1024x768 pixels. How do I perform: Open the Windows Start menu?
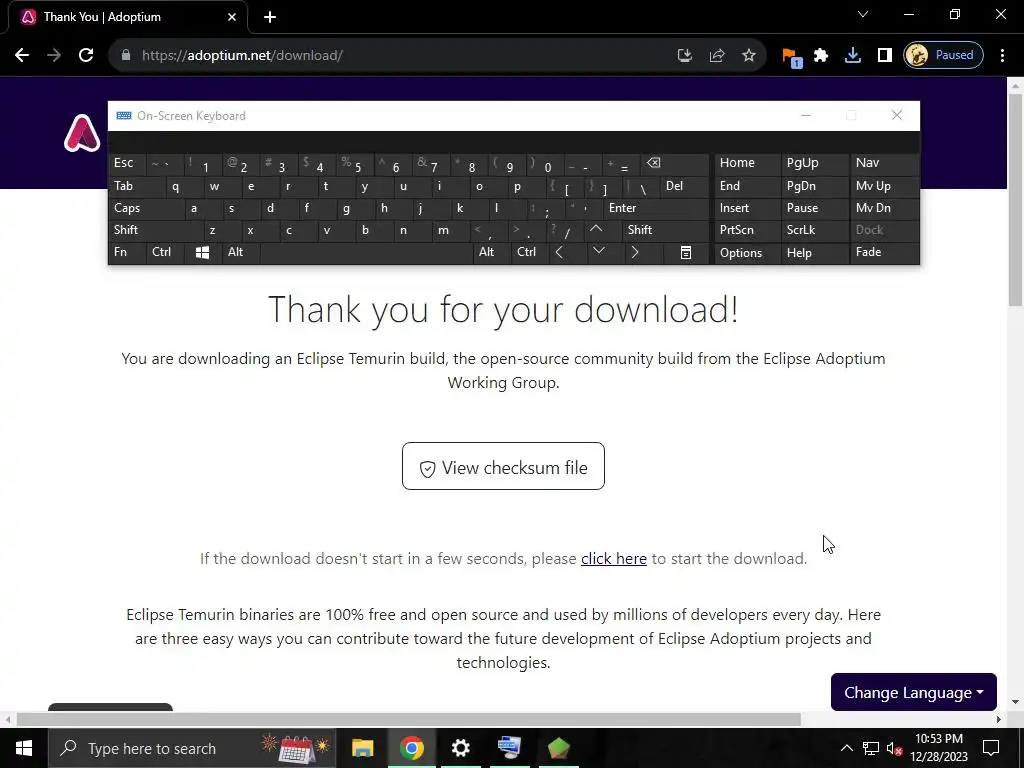(24, 748)
